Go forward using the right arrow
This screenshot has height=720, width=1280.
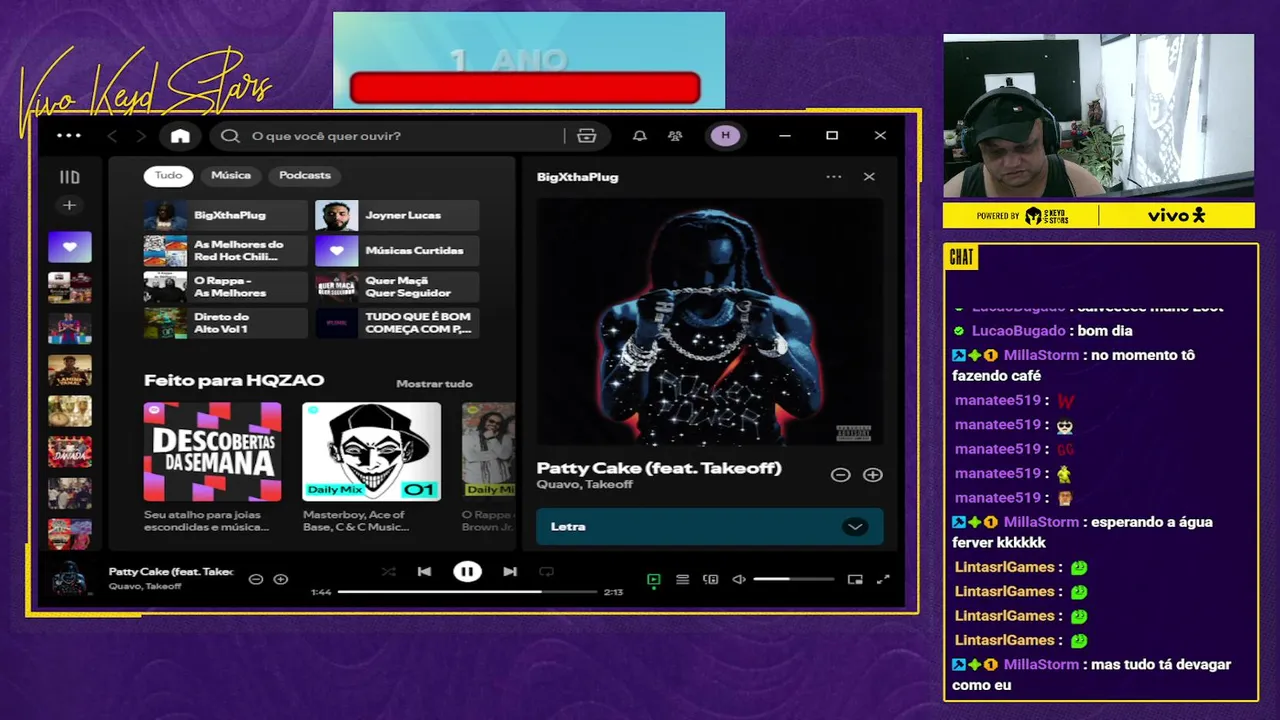(141, 136)
